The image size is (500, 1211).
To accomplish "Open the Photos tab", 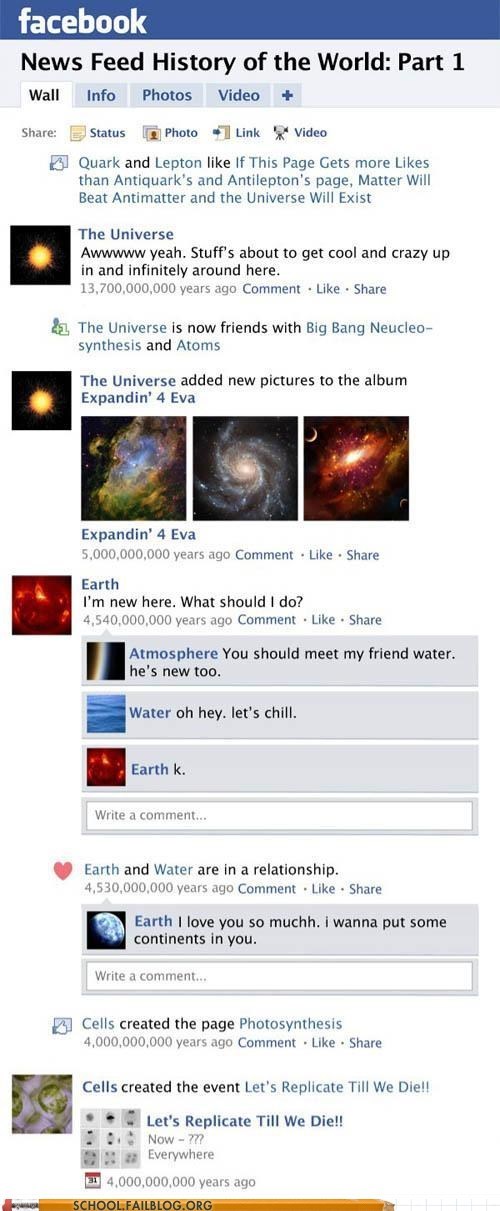I will coord(167,96).
